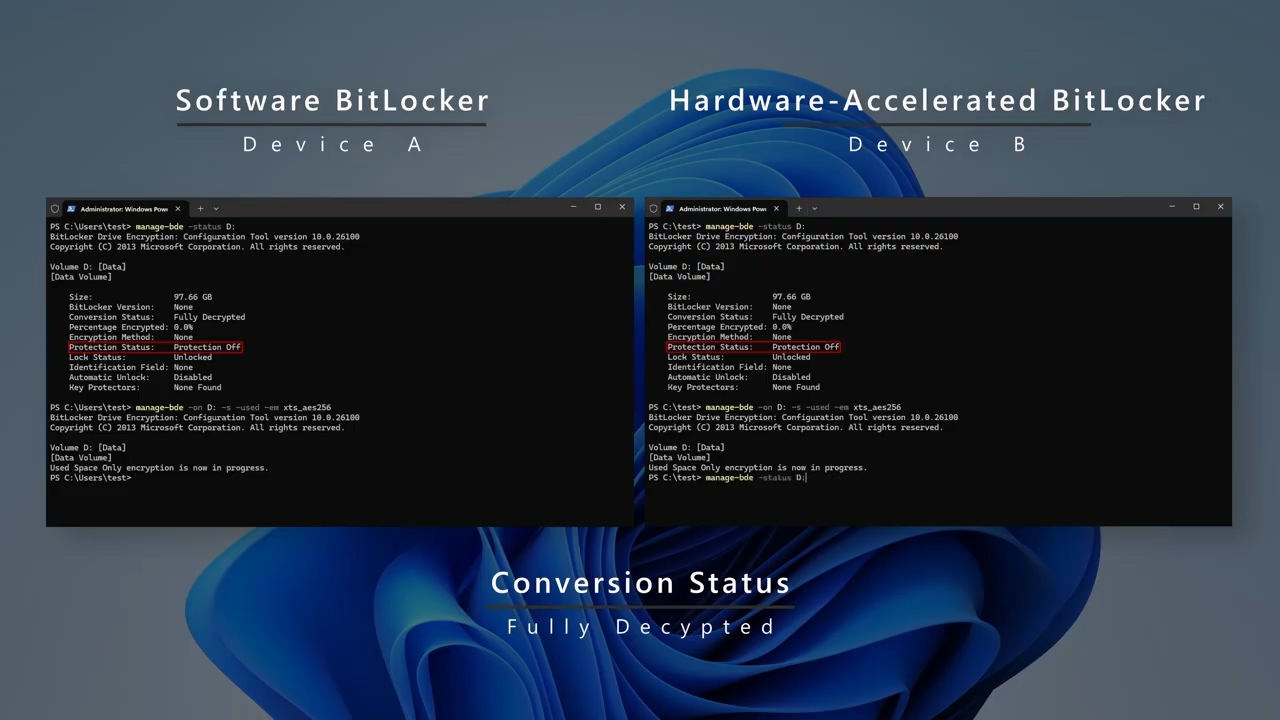Viewport: 1280px width, 720px height.
Task: Click highlighted Protection Status line in left terminal
Action: [x=155, y=347]
